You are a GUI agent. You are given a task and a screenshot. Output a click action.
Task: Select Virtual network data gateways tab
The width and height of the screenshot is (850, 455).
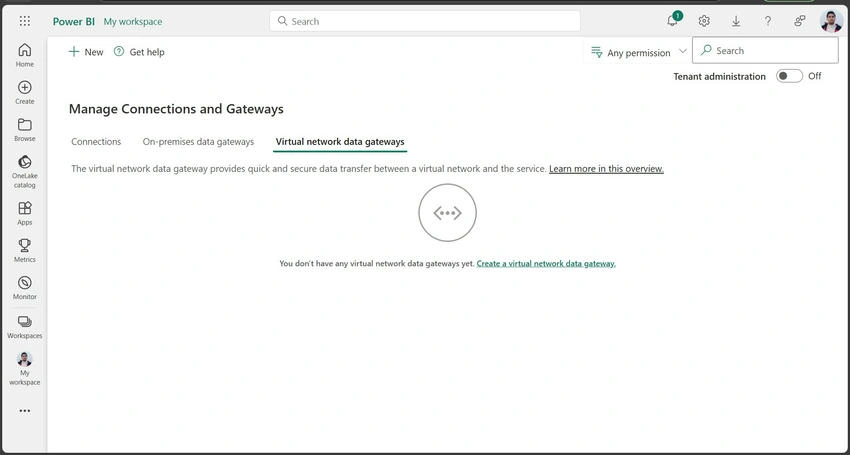[340, 142]
